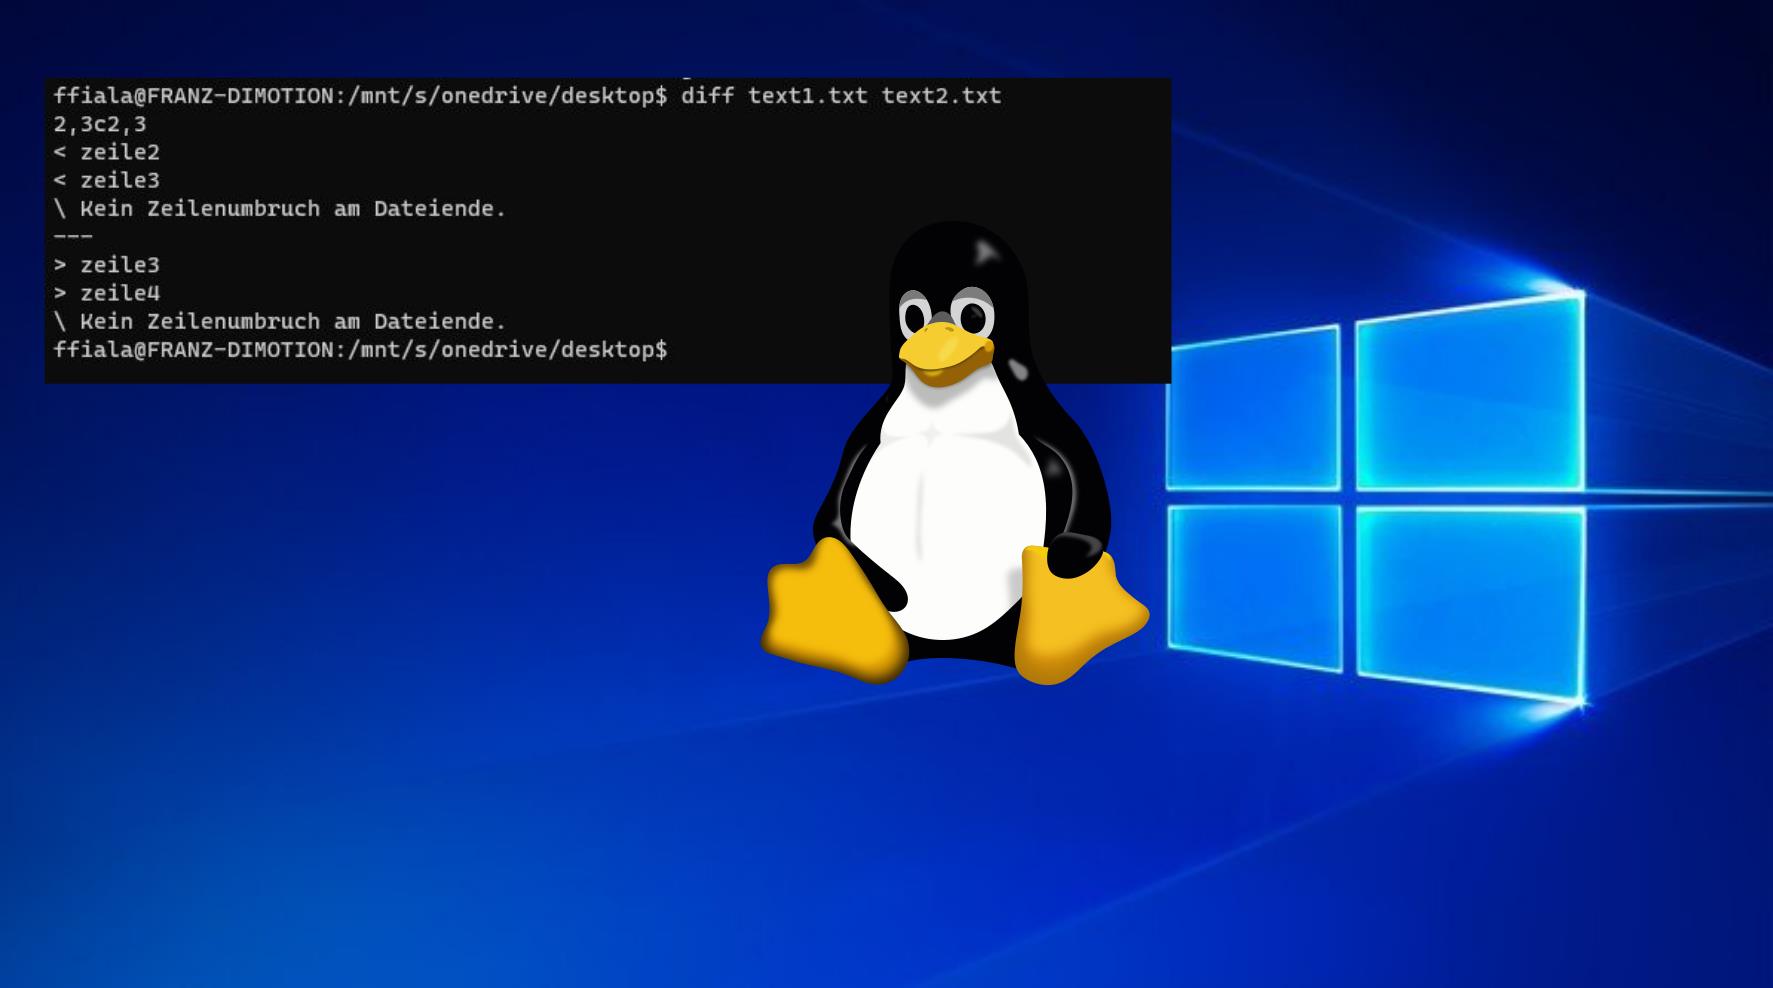The image size is (1773, 988).
Task: Click the diff text1.txt text2.txt command
Action: [840, 96]
